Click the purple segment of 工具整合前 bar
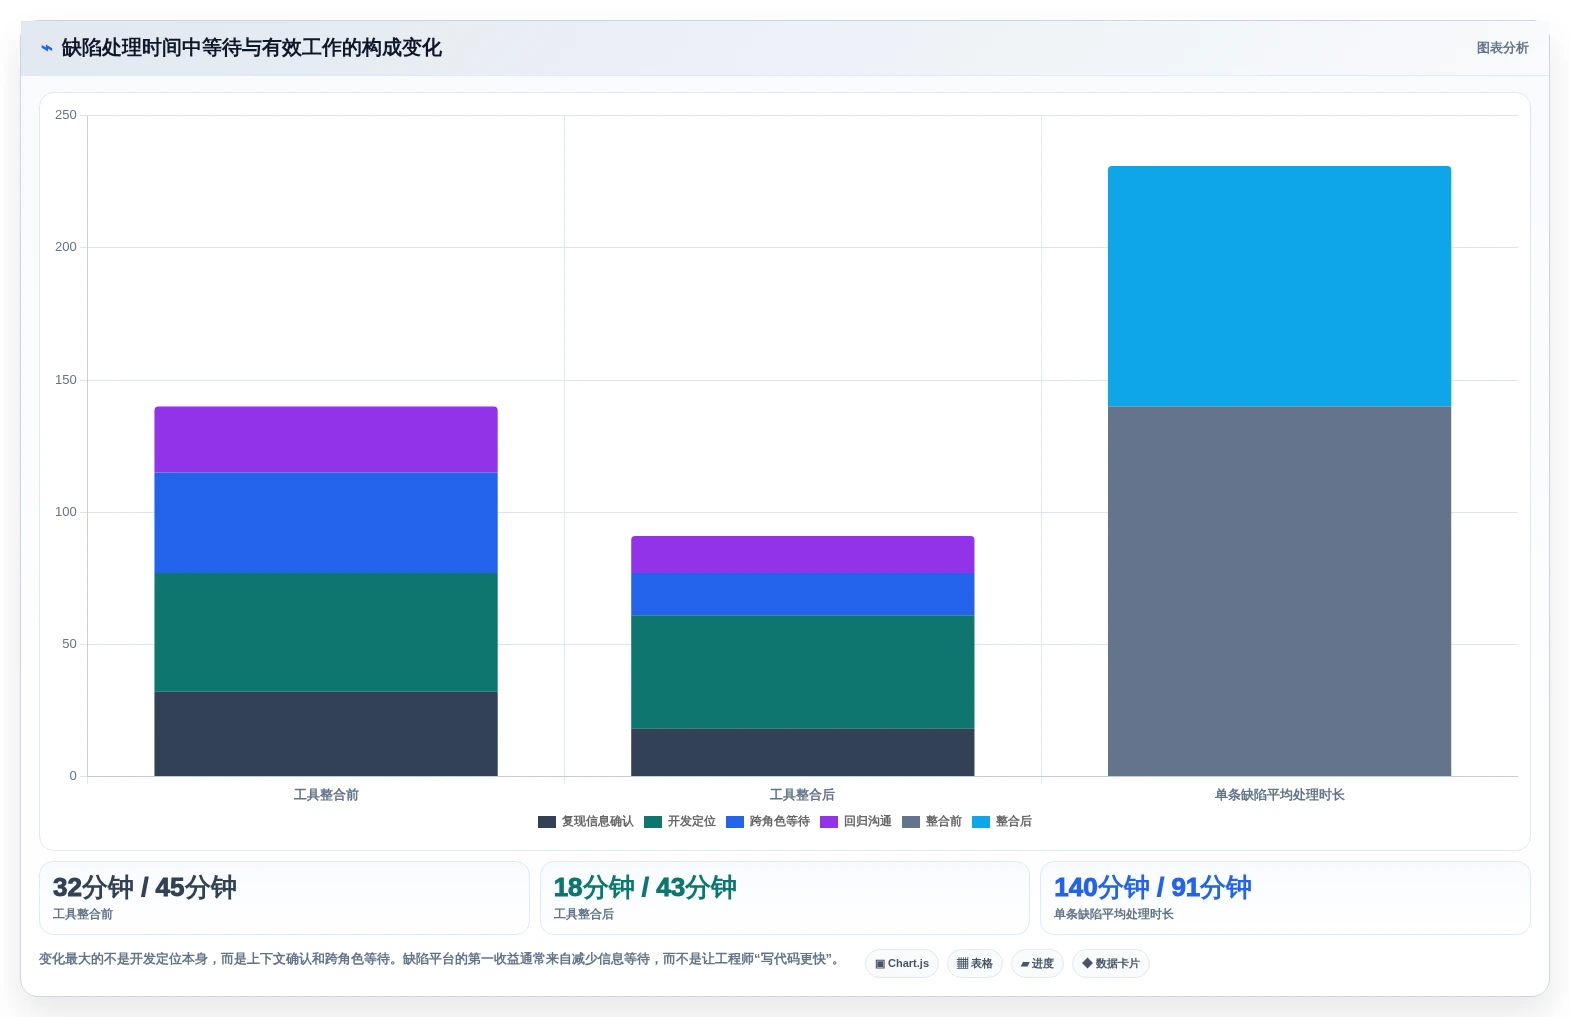 326,440
